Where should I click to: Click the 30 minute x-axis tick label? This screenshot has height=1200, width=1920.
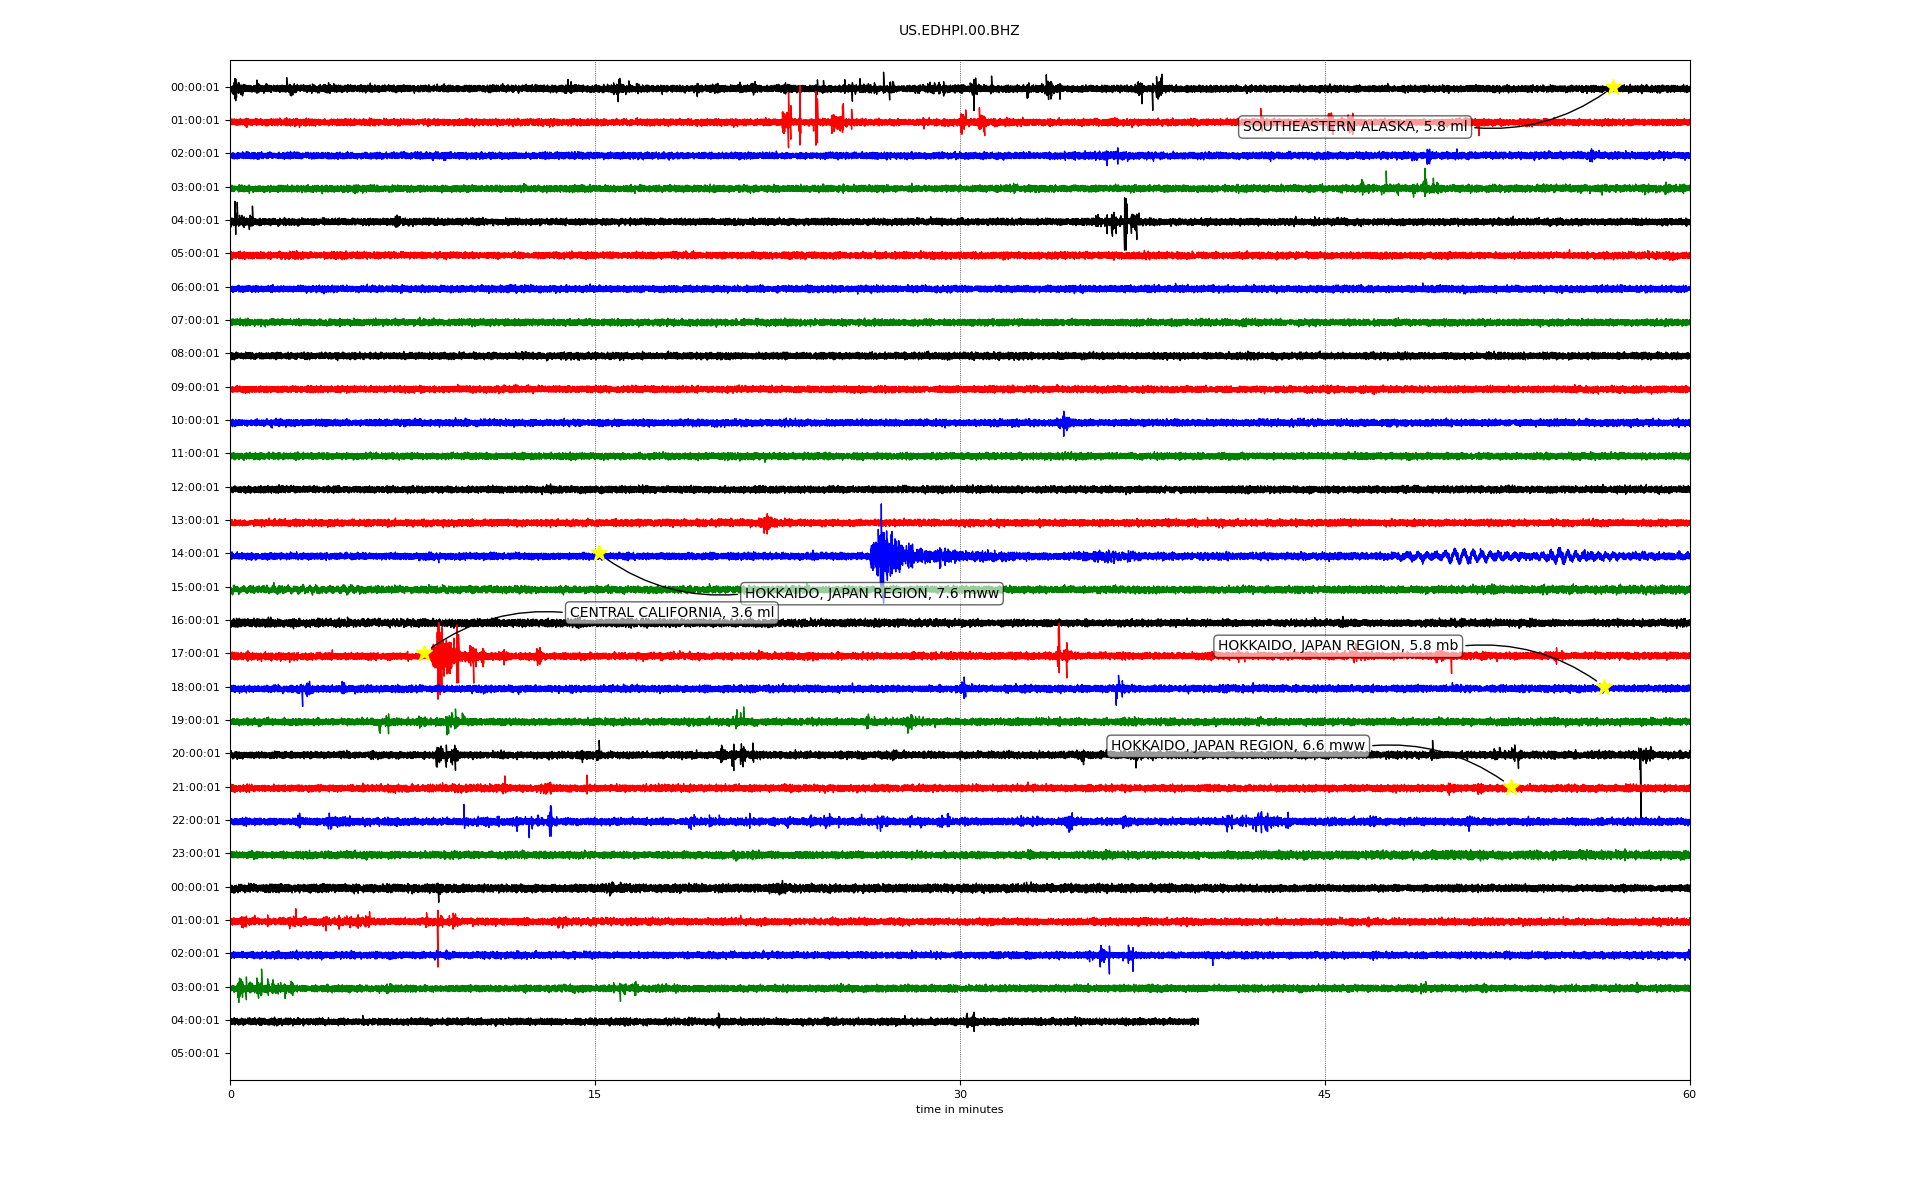point(959,1094)
